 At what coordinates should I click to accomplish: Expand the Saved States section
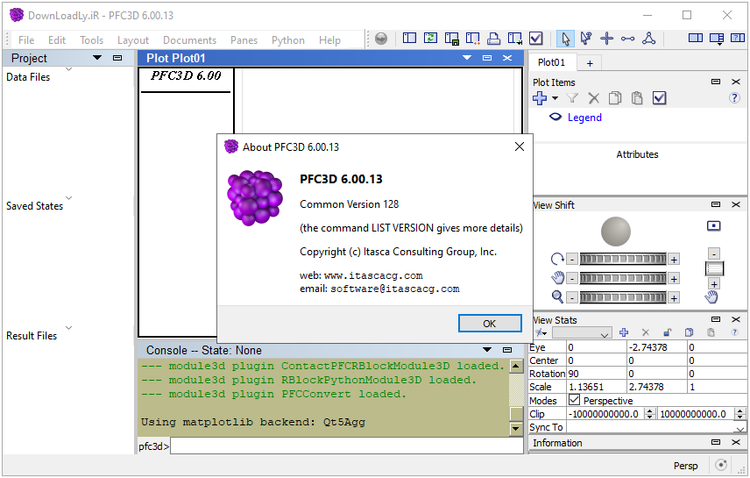coord(68,198)
